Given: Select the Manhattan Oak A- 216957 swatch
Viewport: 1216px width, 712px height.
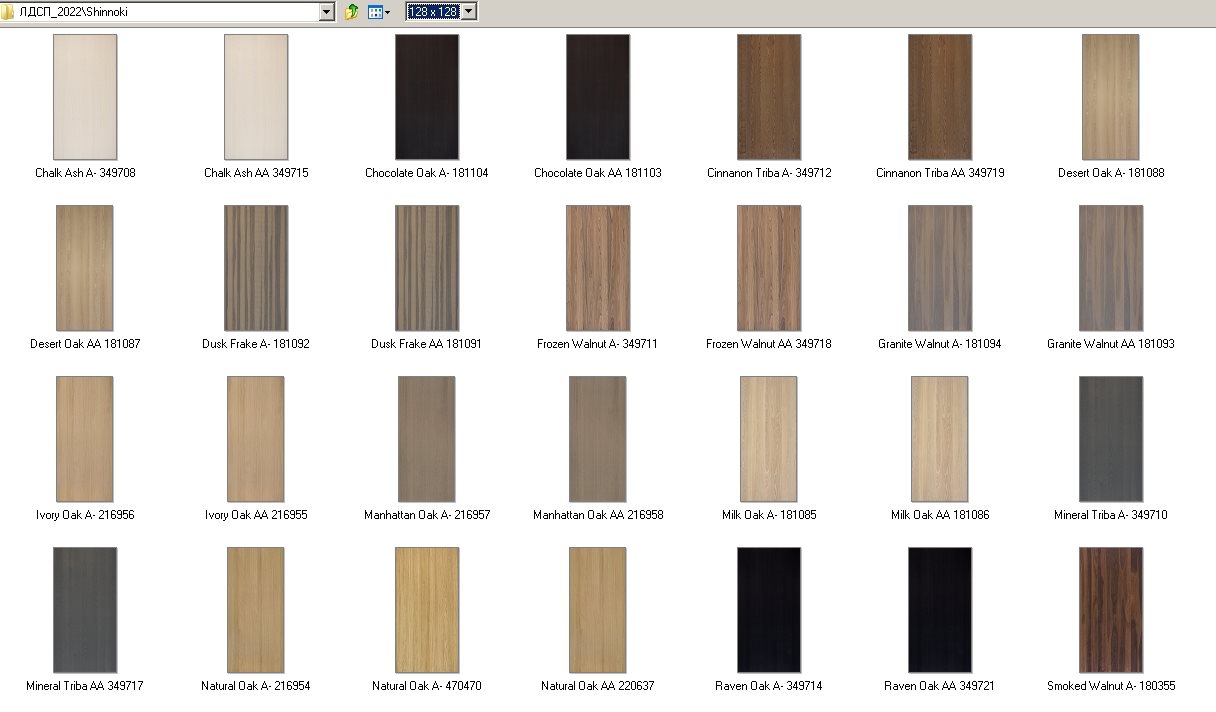Looking at the screenshot, I should click(427, 439).
